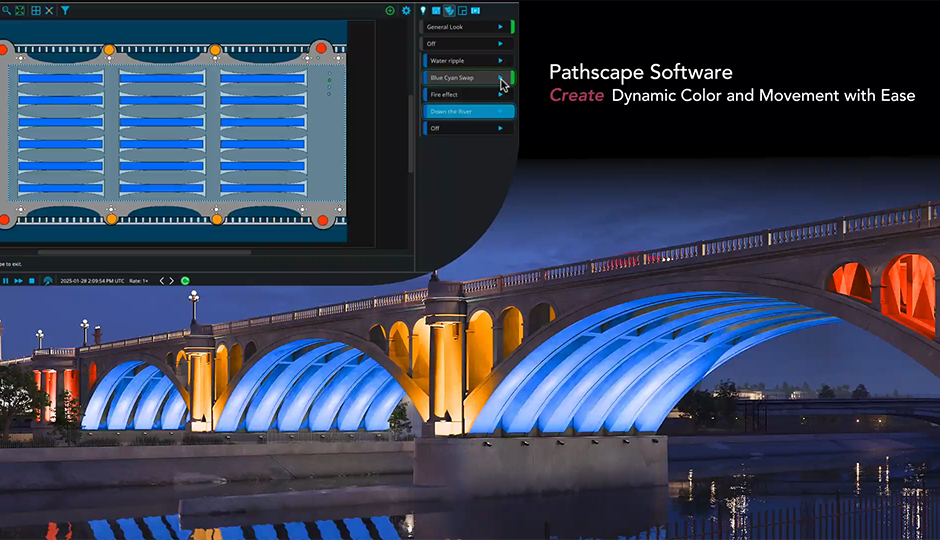The height and width of the screenshot is (540, 940).
Task: Click the play arrow on General Look row
Action: pyautogui.click(x=500, y=27)
